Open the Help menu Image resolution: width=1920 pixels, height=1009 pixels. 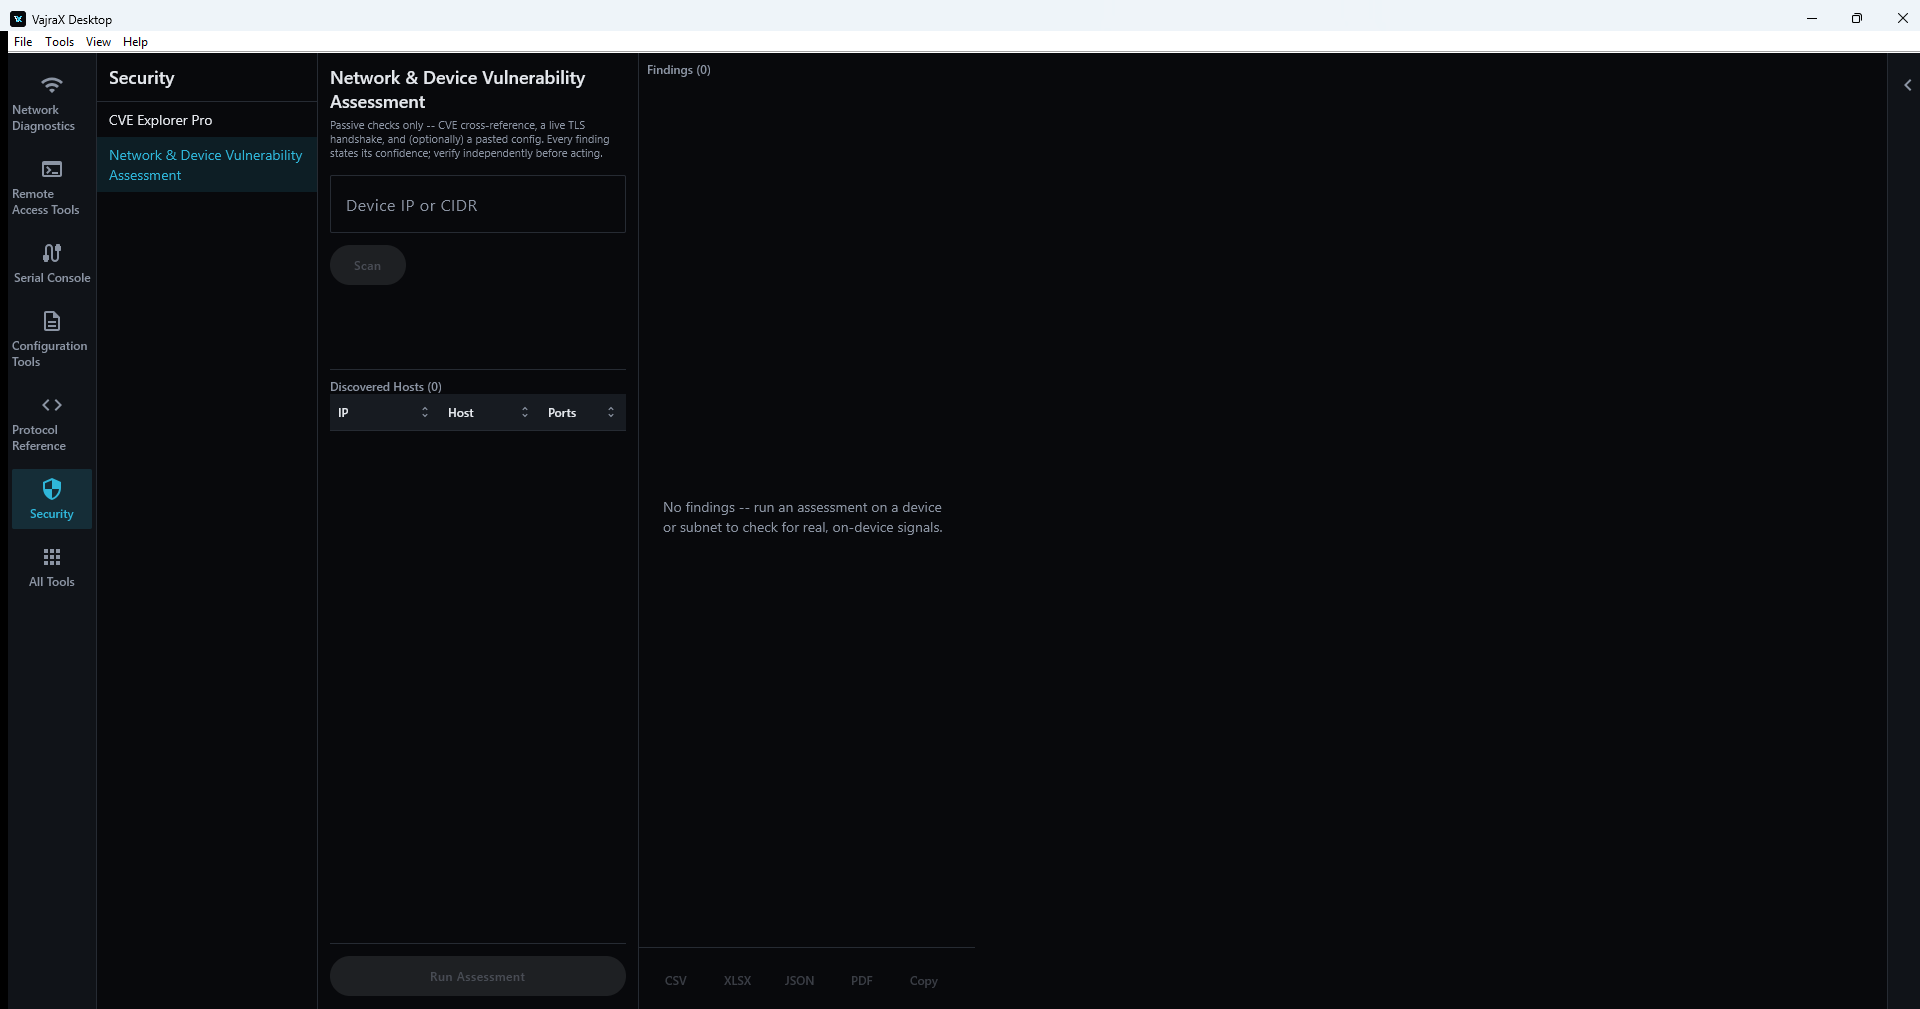tap(135, 42)
